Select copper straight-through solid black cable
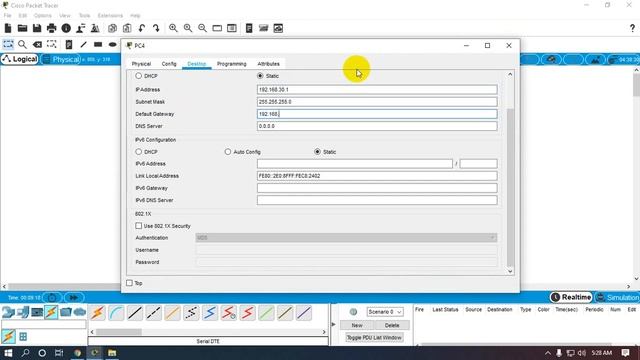 (x=135, y=313)
